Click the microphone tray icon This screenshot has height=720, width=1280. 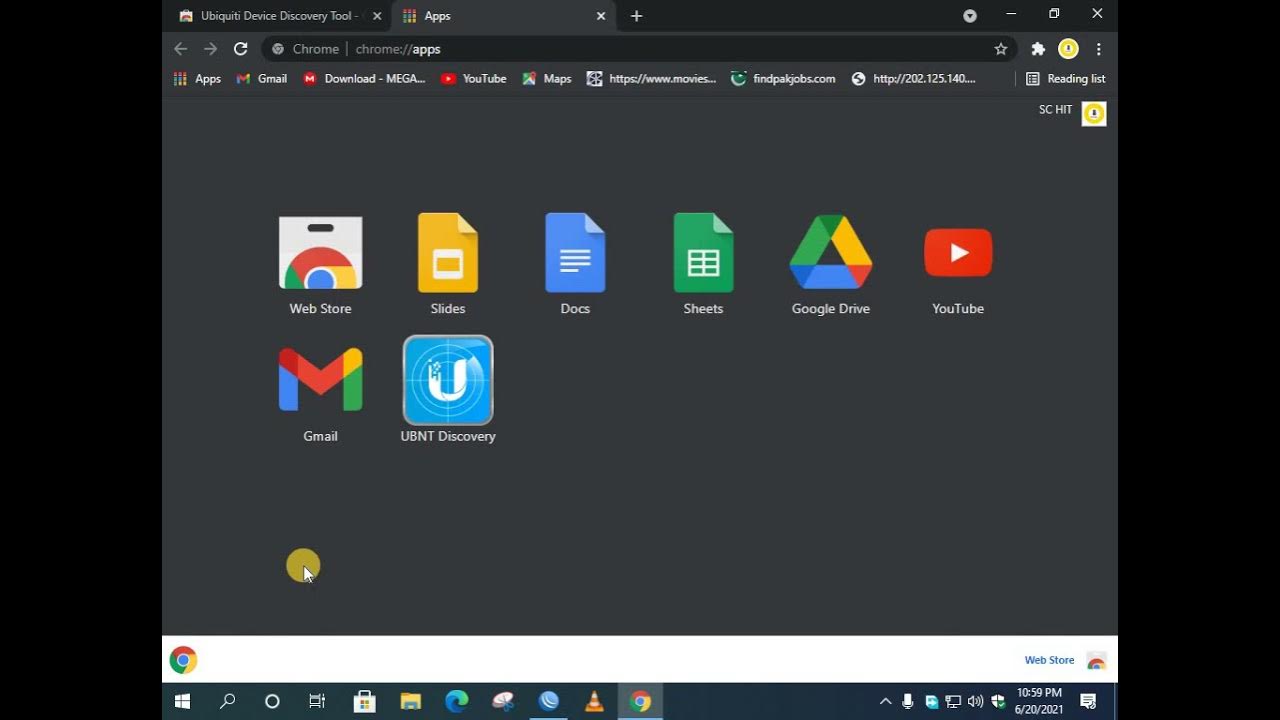click(908, 701)
